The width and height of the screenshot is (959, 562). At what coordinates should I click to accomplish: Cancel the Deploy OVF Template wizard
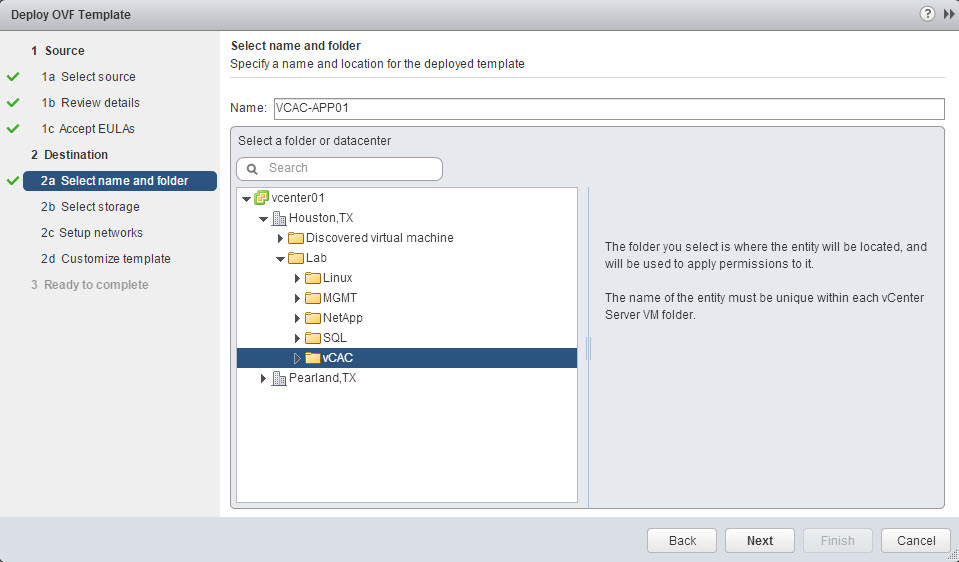[x=915, y=541]
